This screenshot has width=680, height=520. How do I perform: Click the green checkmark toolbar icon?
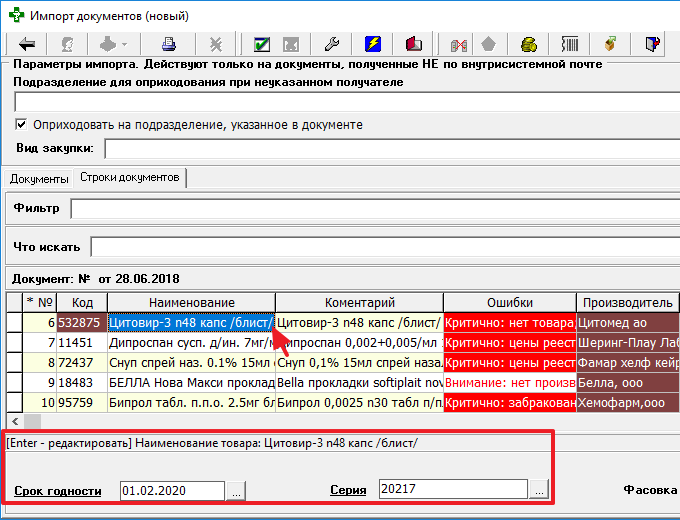click(x=262, y=44)
